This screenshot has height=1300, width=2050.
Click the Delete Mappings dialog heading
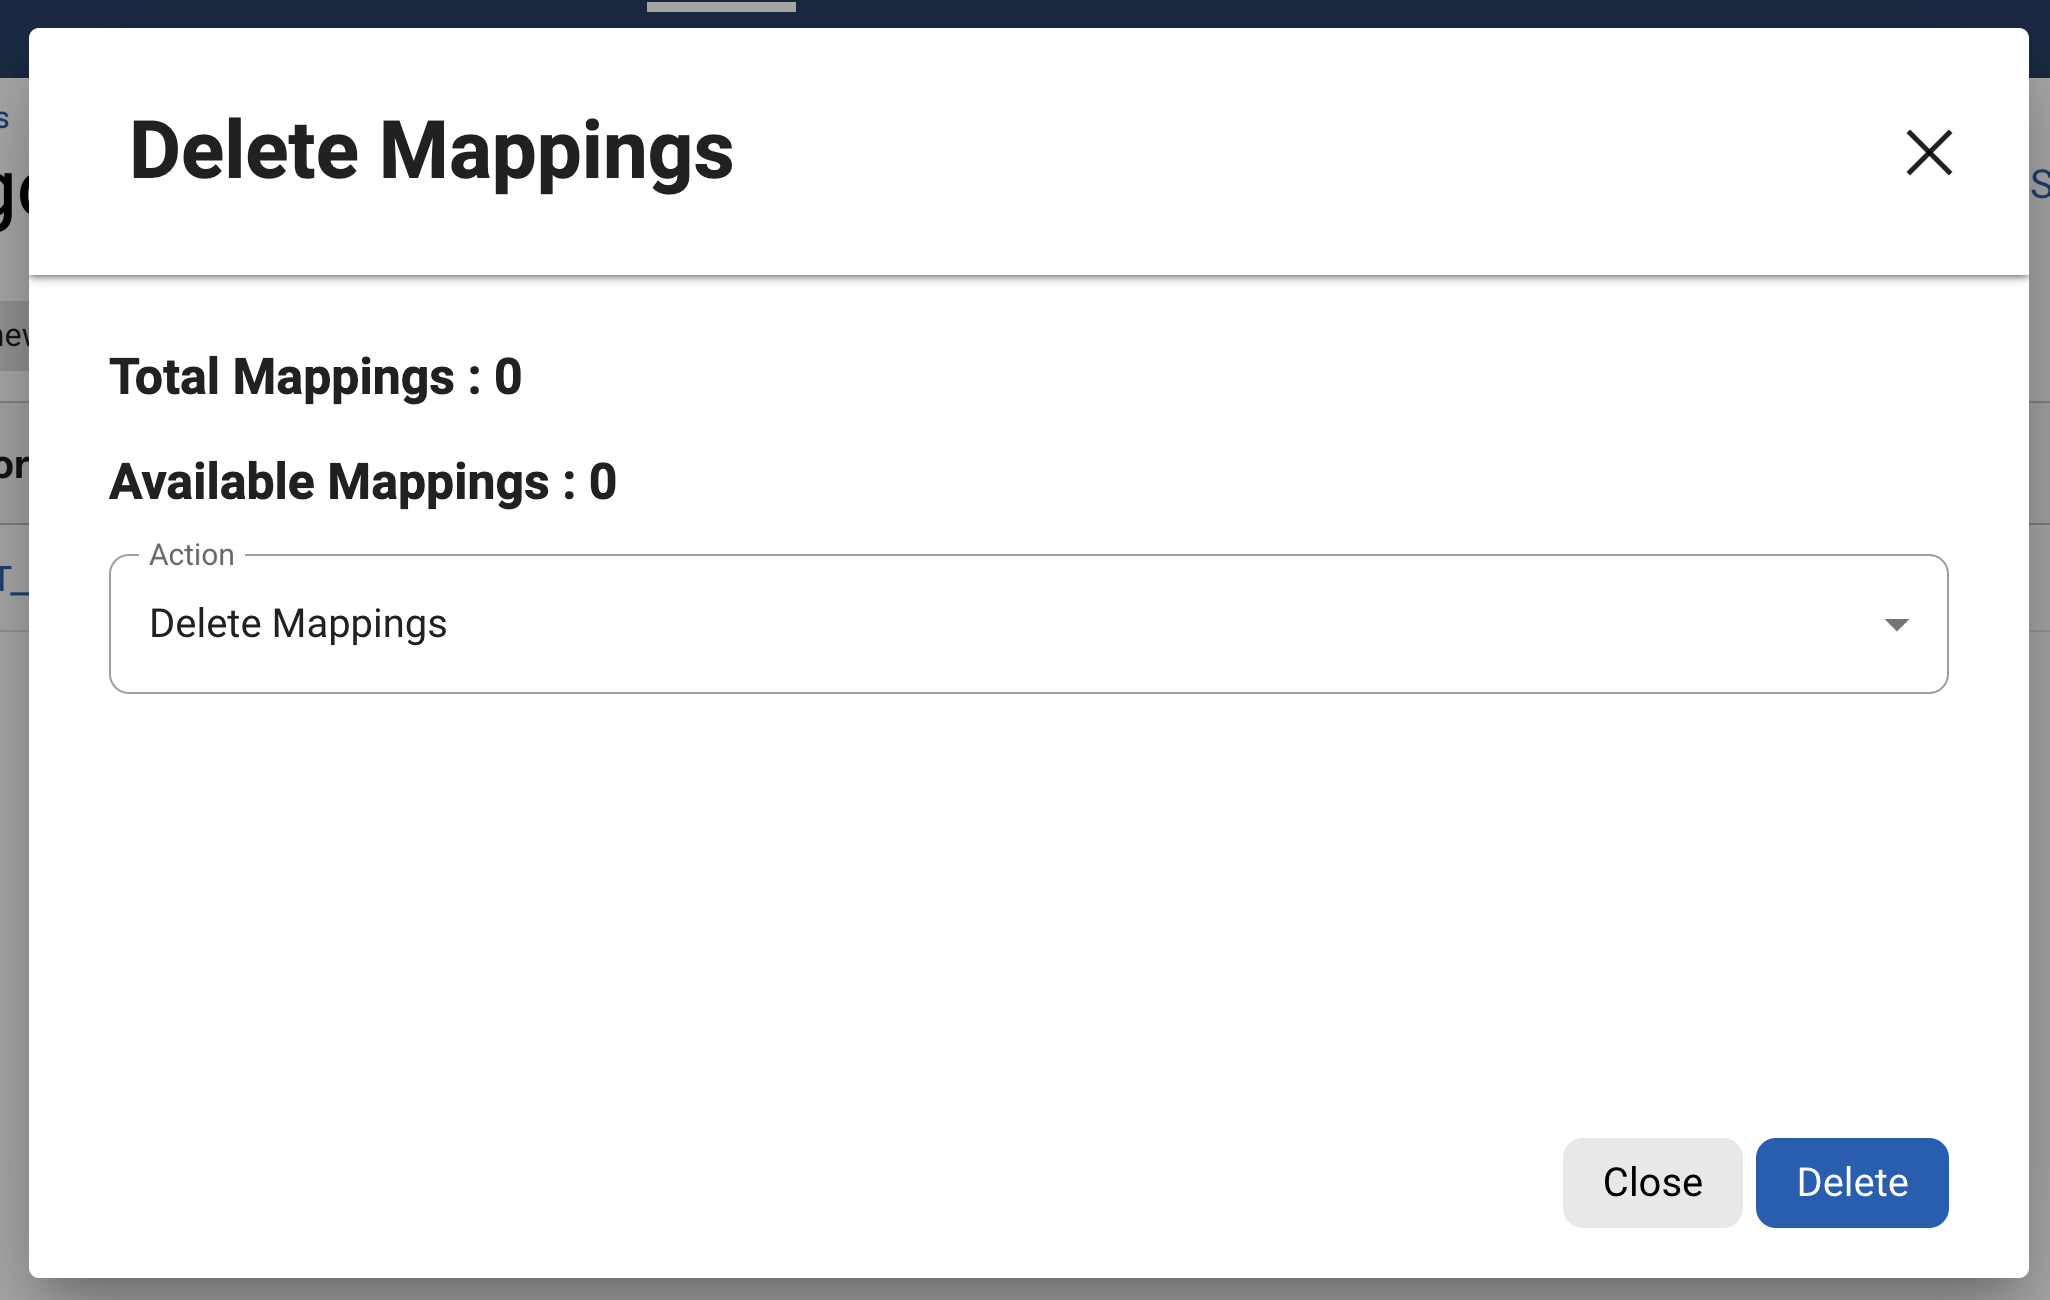pyautogui.click(x=432, y=152)
